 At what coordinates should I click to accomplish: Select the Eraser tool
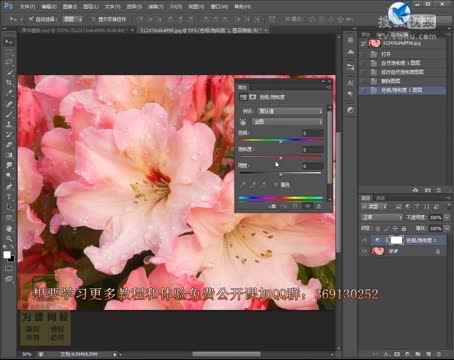pyautogui.click(x=9, y=145)
